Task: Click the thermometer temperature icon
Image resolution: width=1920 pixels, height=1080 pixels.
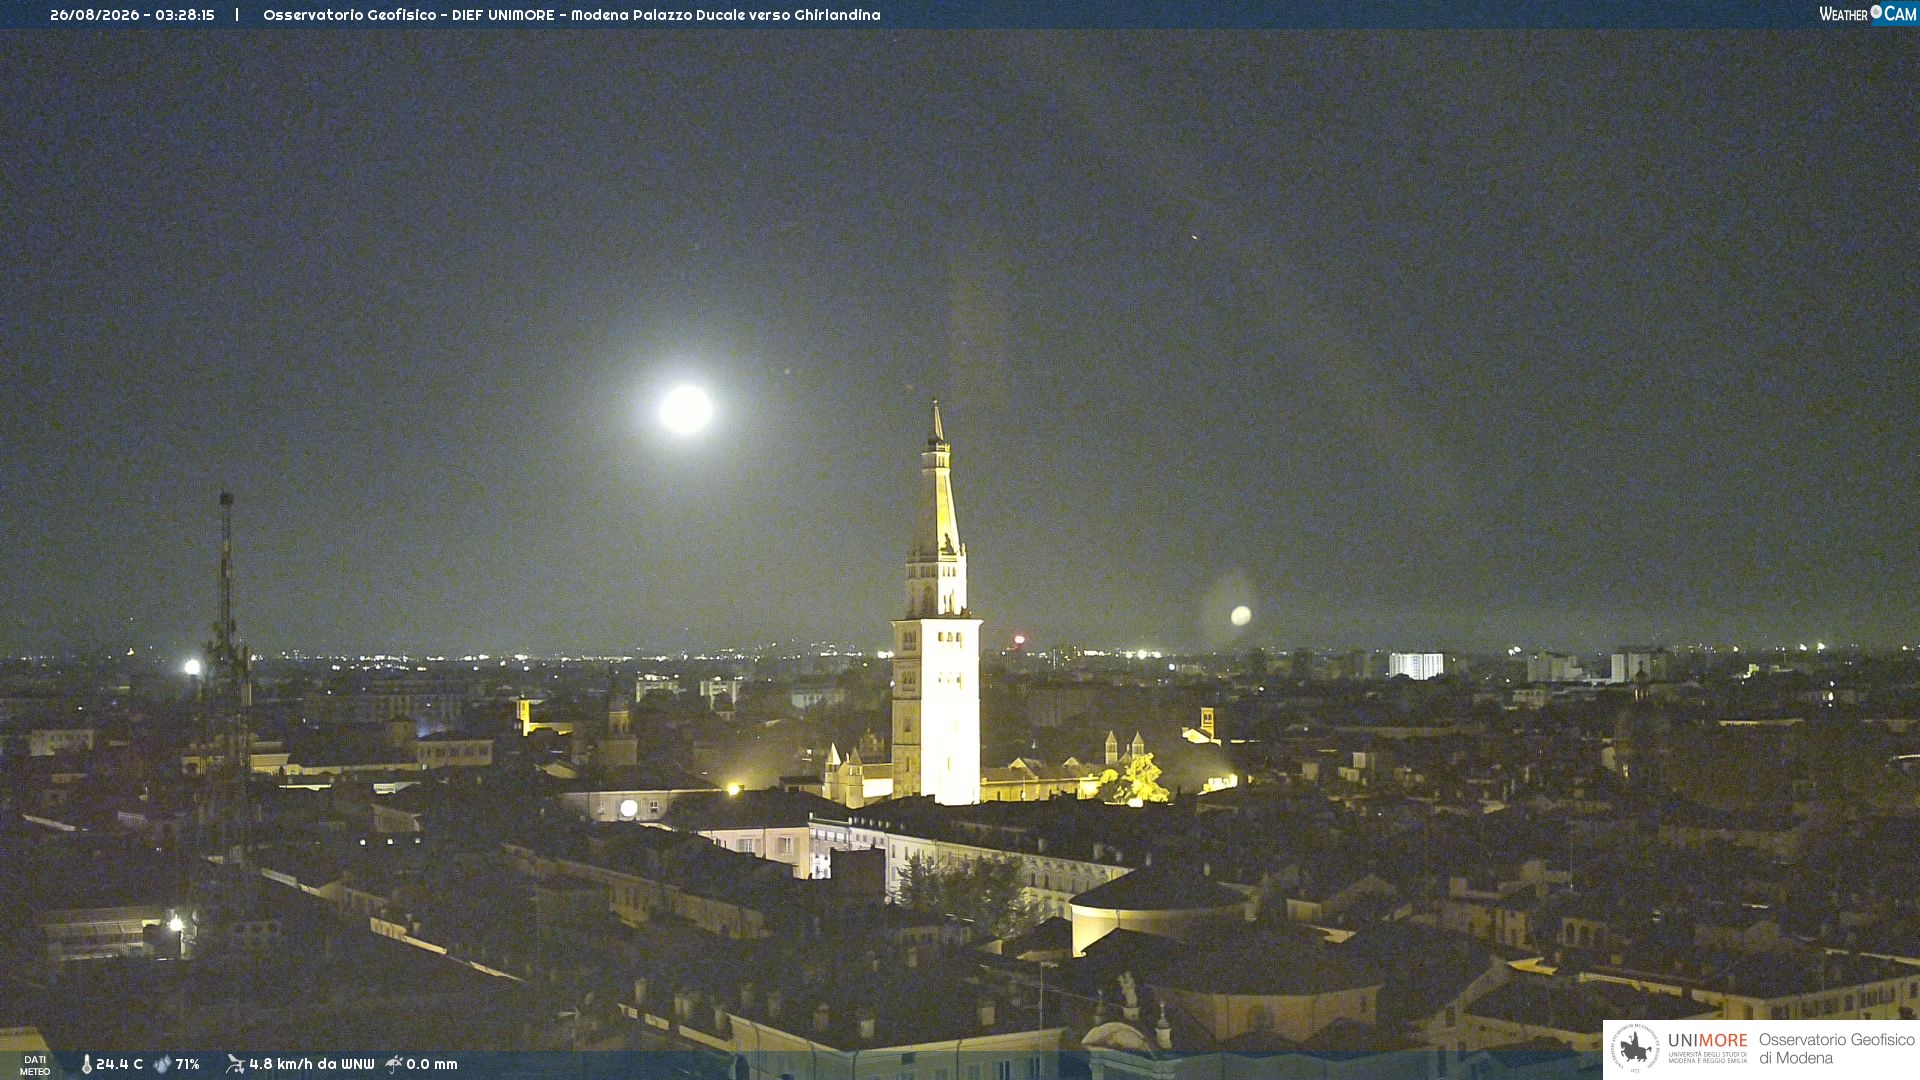Action: pyautogui.click(x=86, y=1064)
